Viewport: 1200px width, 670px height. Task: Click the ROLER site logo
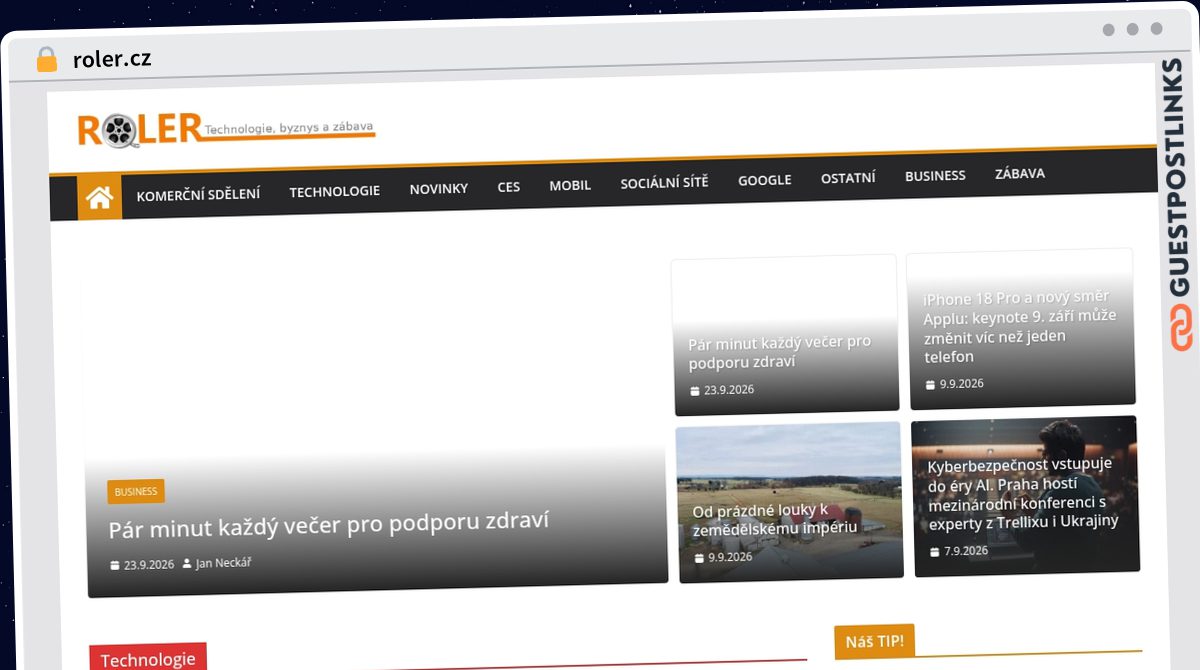click(x=140, y=130)
